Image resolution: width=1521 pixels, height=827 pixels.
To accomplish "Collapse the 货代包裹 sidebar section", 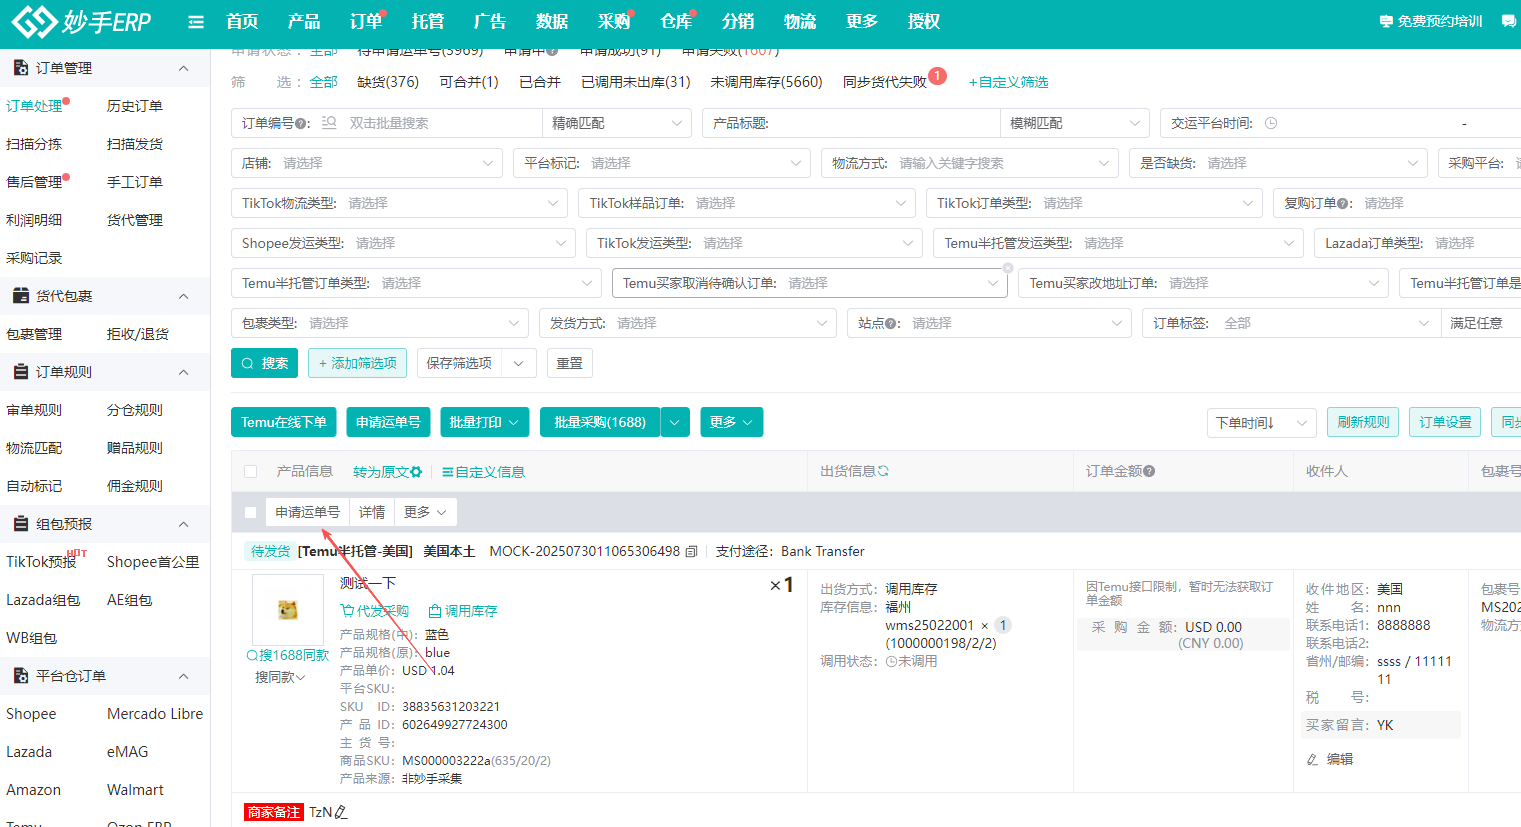I will (183, 296).
